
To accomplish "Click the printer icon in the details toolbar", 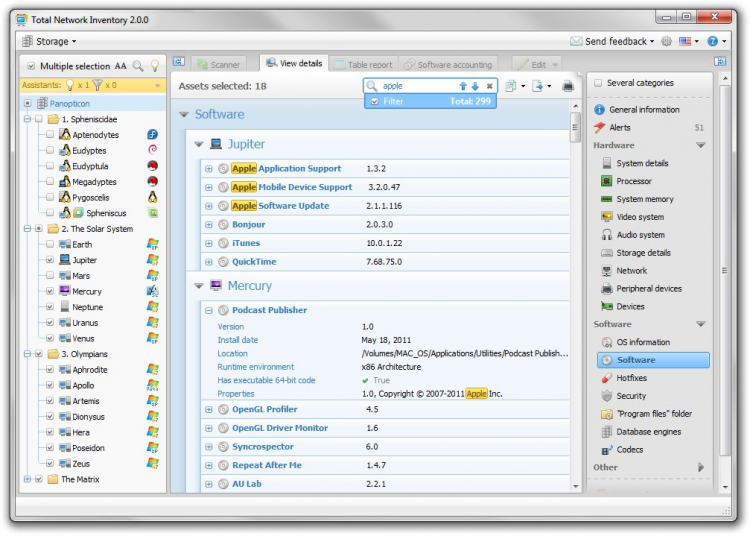I will pyautogui.click(x=568, y=87).
